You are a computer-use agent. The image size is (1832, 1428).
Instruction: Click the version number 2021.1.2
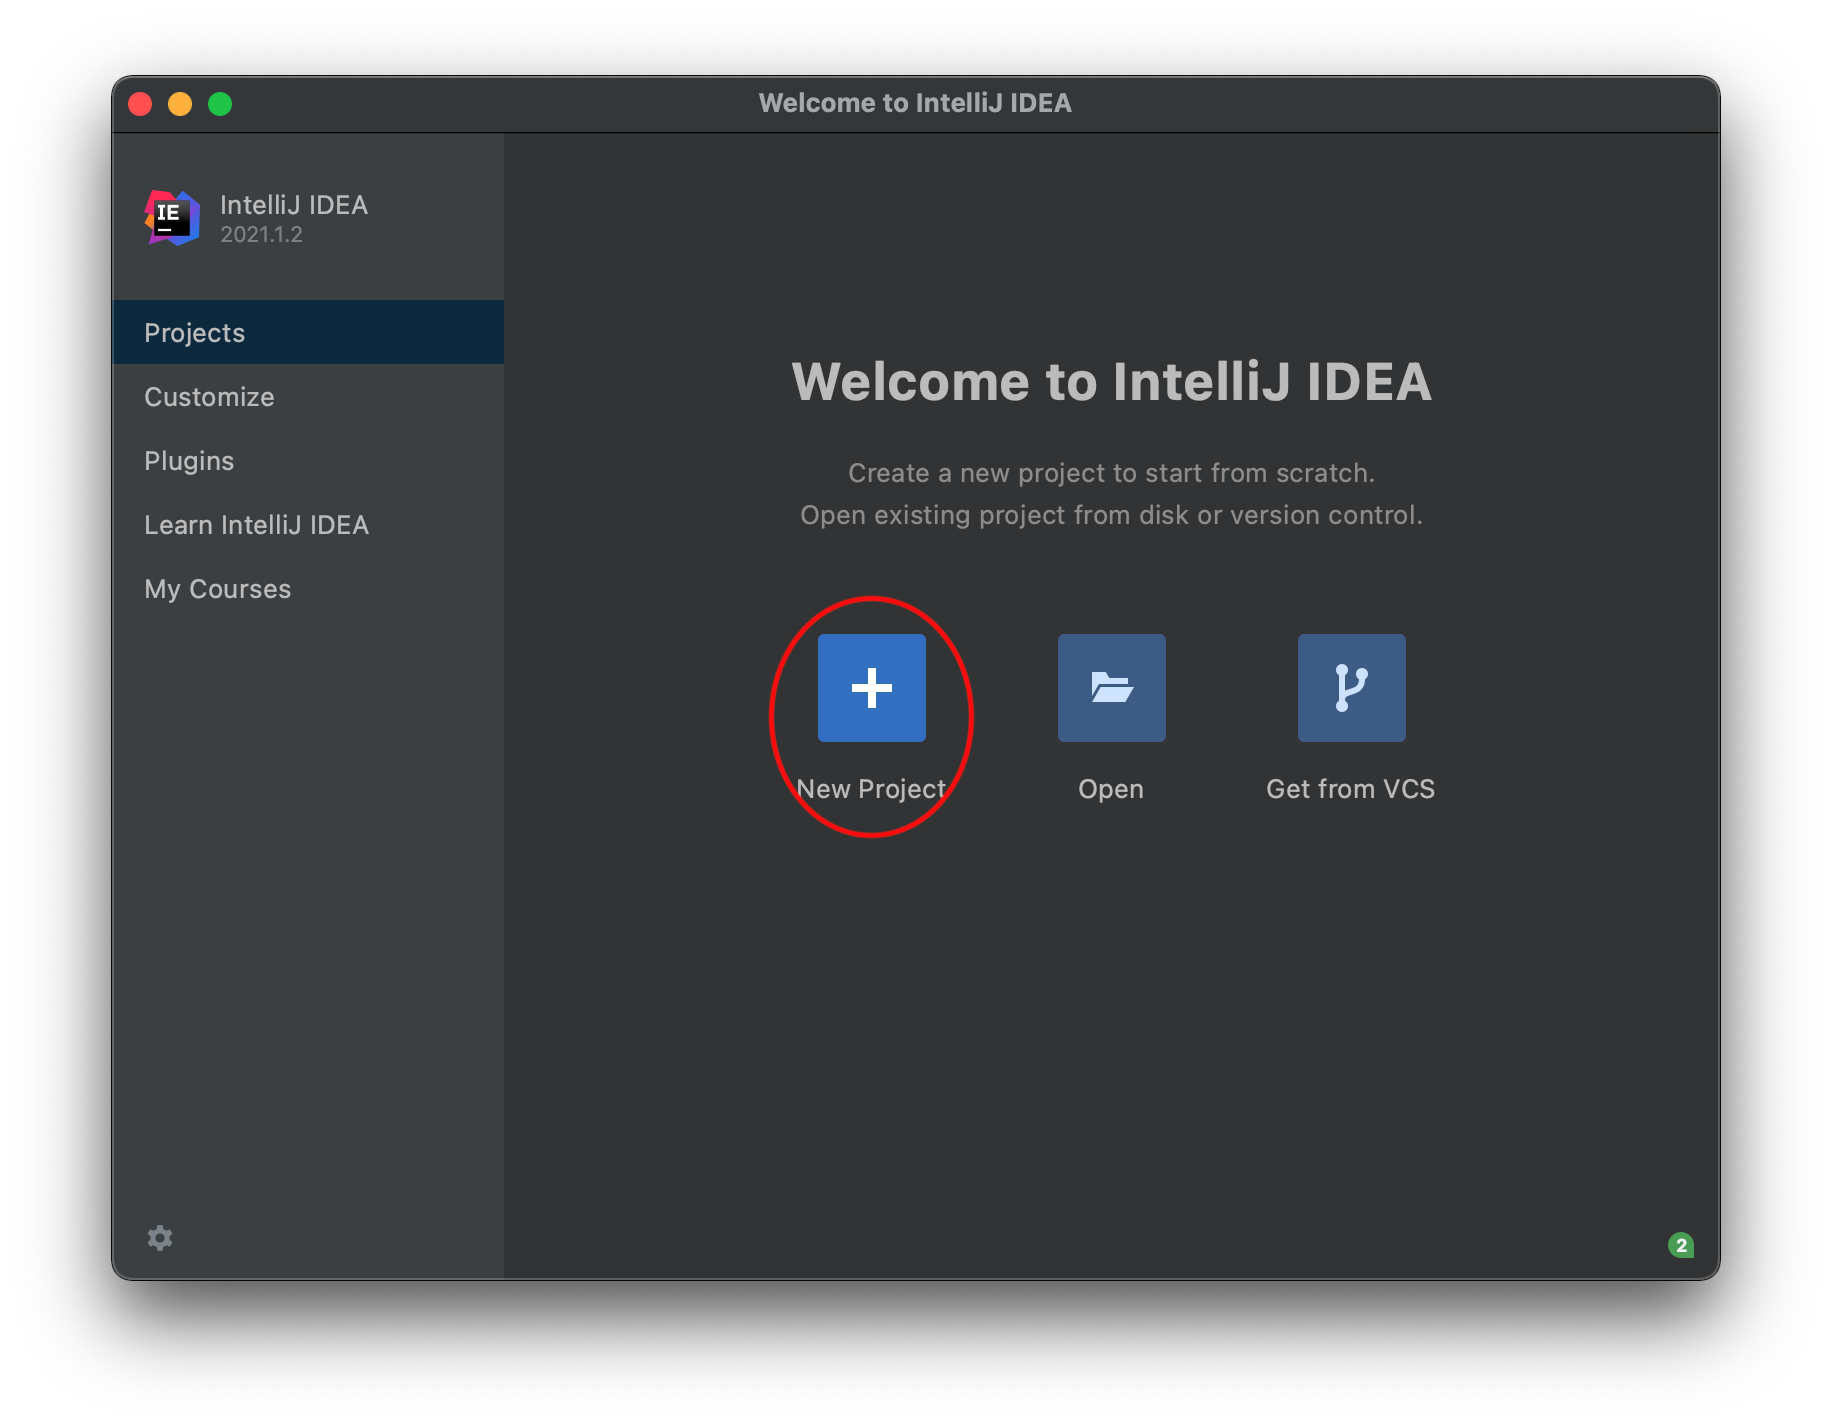pyautogui.click(x=260, y=235)
